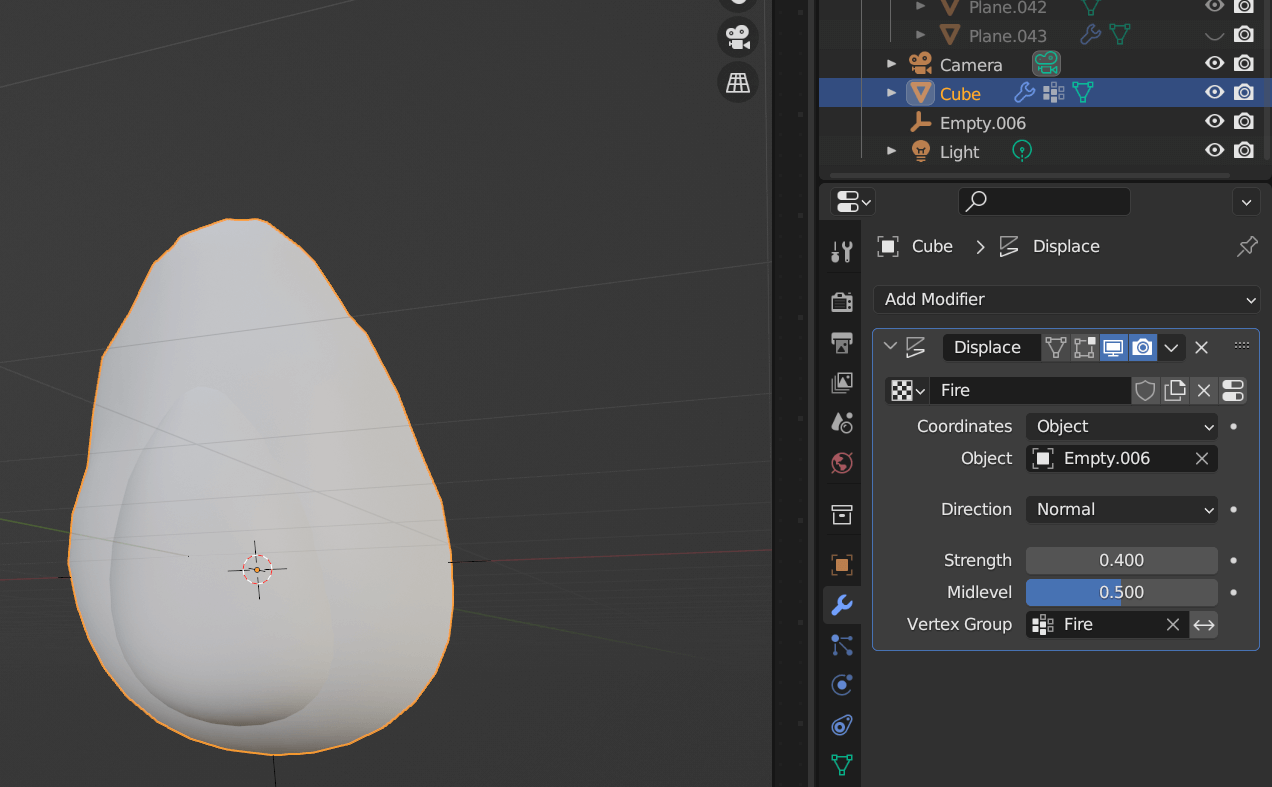Select the Modifiers wrench tab
This screenshot has width=1272, height=787.
pos(842,605)
